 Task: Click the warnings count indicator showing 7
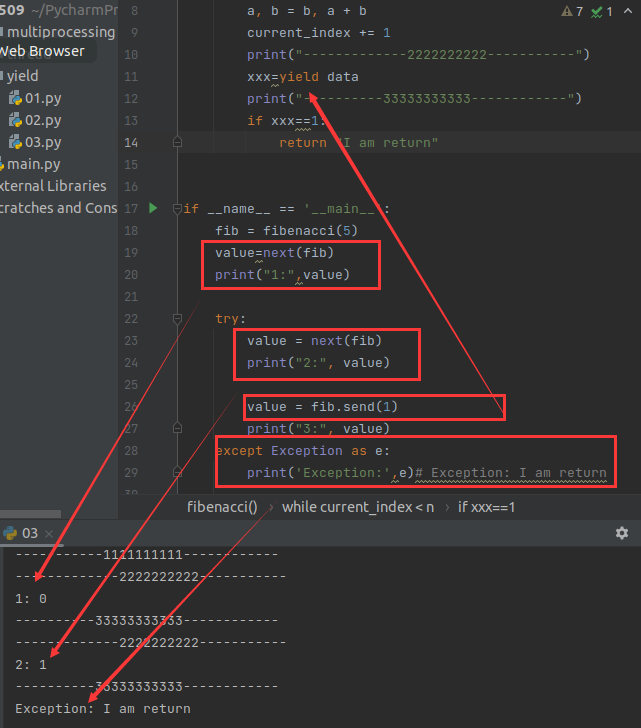[x=572, y=12]
